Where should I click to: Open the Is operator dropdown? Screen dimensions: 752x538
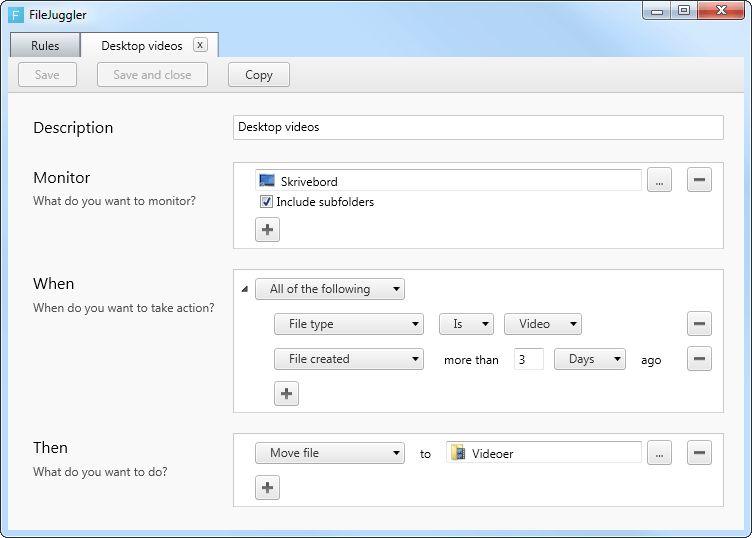[x=466, y=324]
